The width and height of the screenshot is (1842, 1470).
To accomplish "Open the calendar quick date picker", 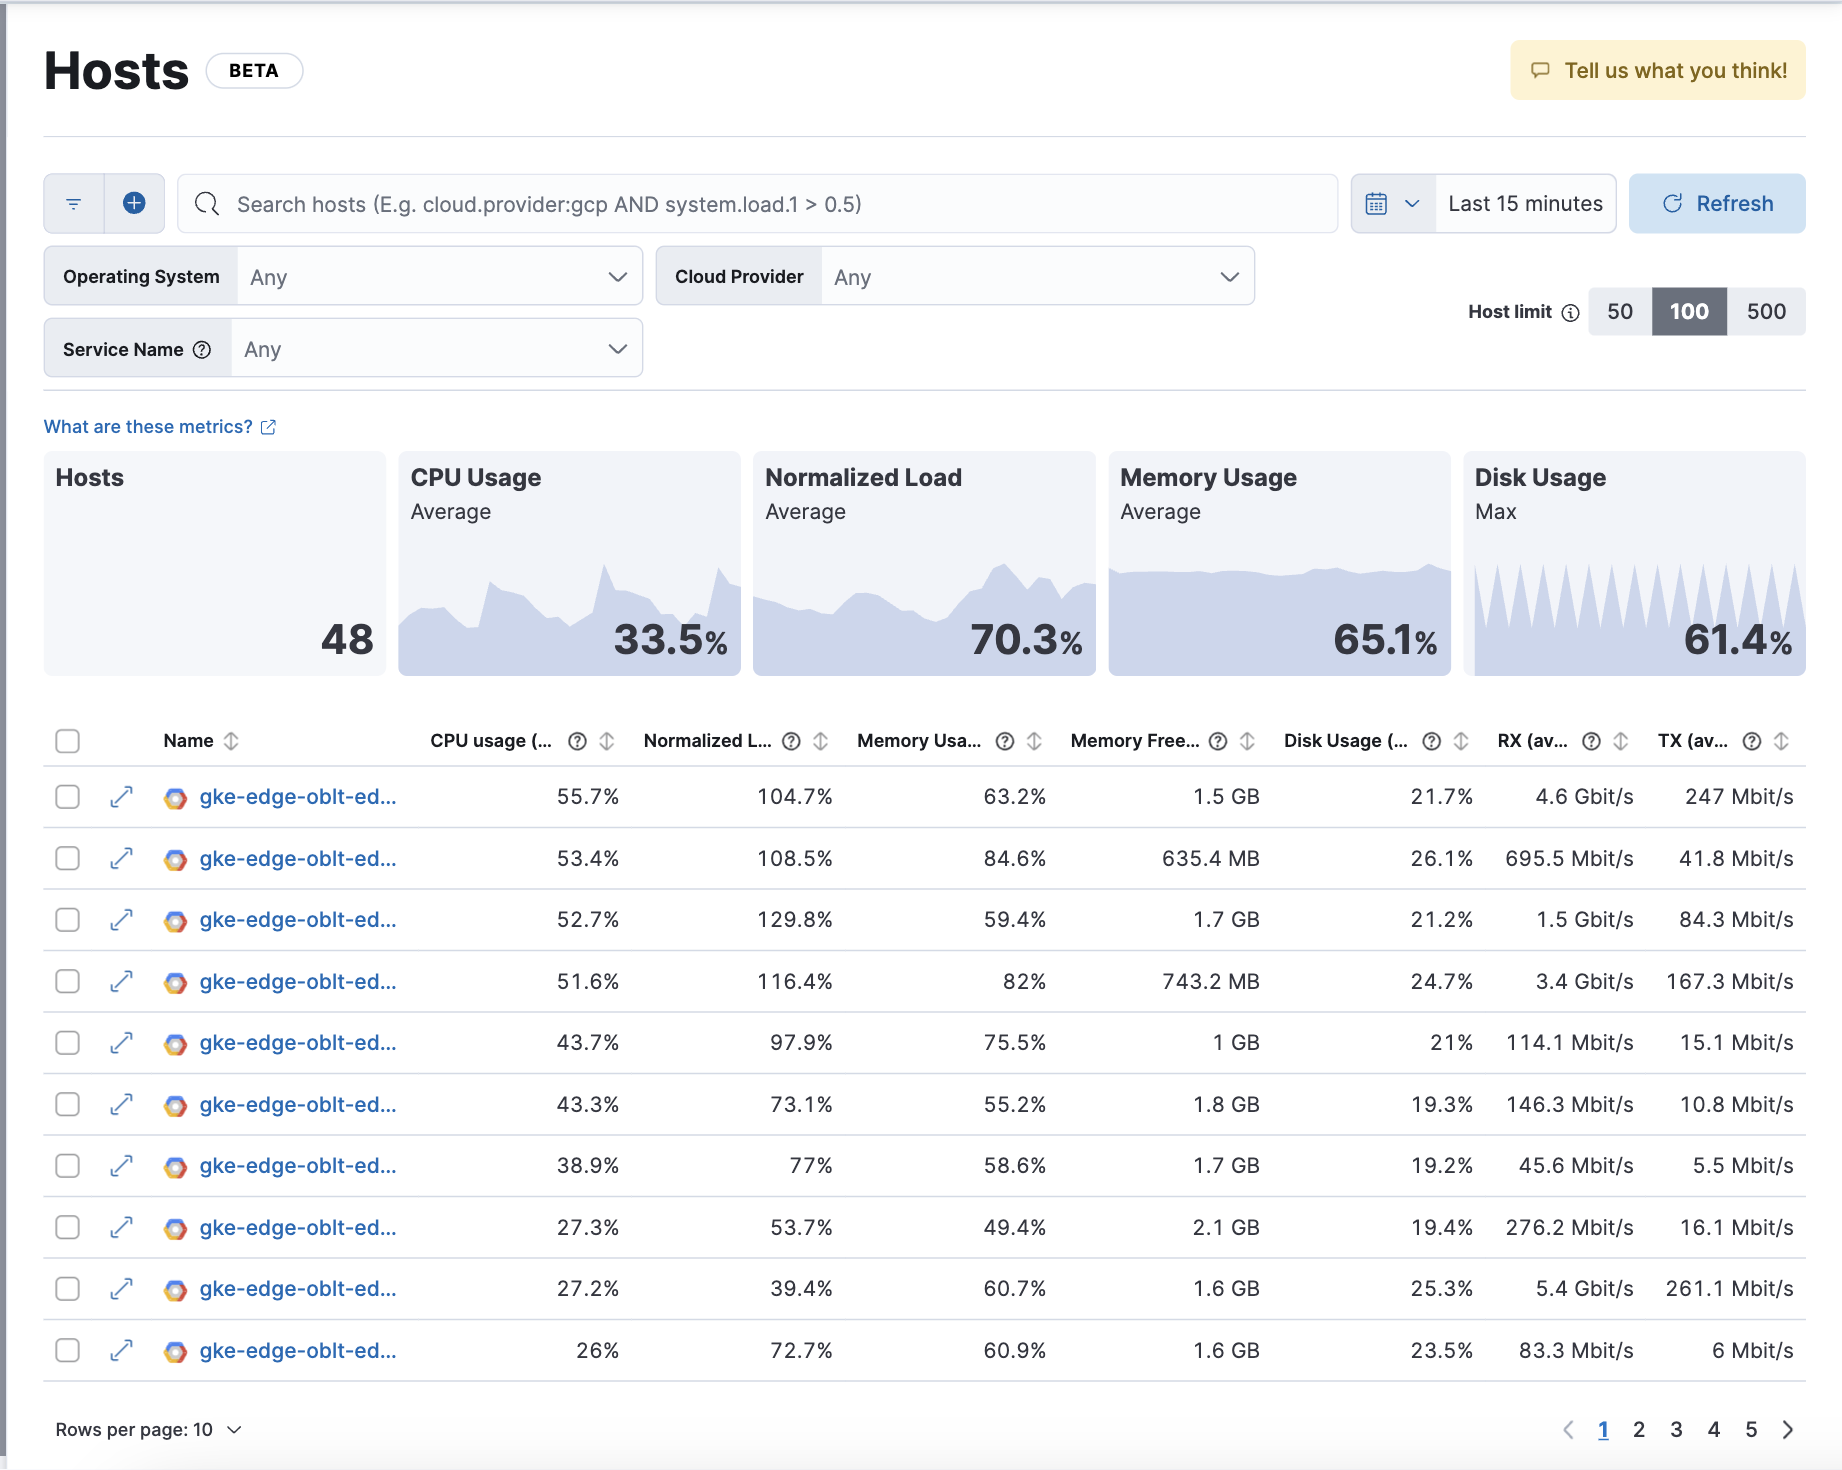I will click(x=1393, y=204).
